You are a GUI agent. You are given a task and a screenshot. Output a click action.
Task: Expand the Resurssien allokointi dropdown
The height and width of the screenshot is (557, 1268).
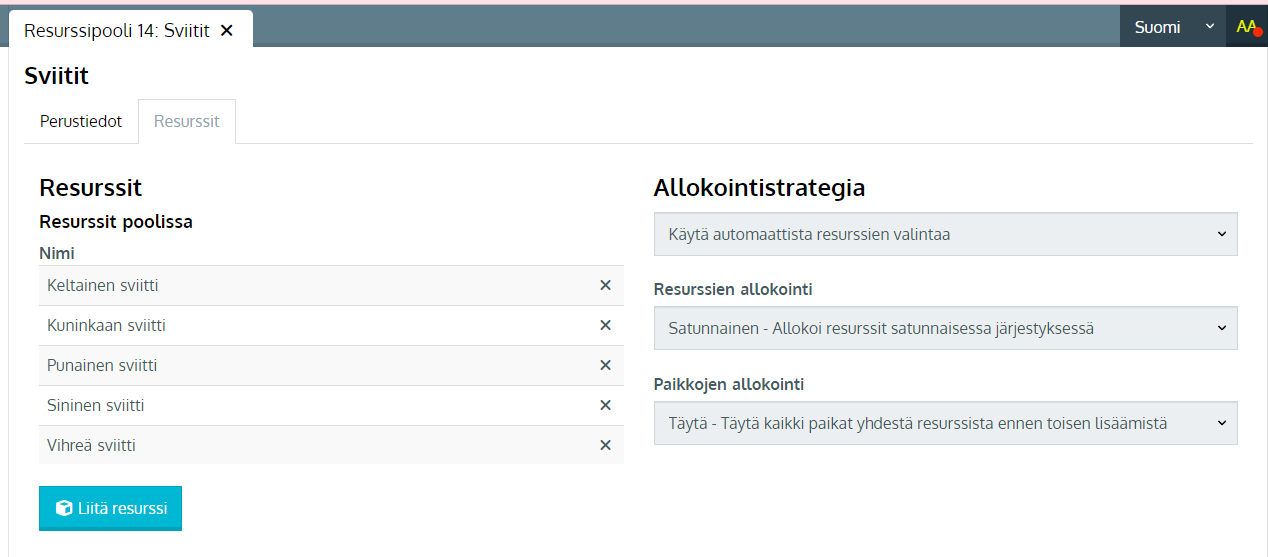[945, 328]
